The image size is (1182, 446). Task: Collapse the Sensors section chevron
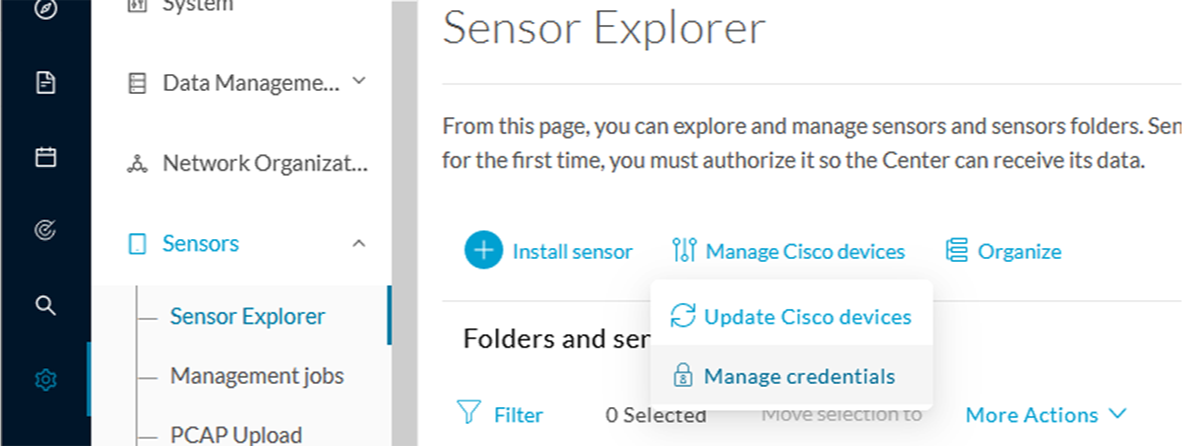tap(360, 243)
